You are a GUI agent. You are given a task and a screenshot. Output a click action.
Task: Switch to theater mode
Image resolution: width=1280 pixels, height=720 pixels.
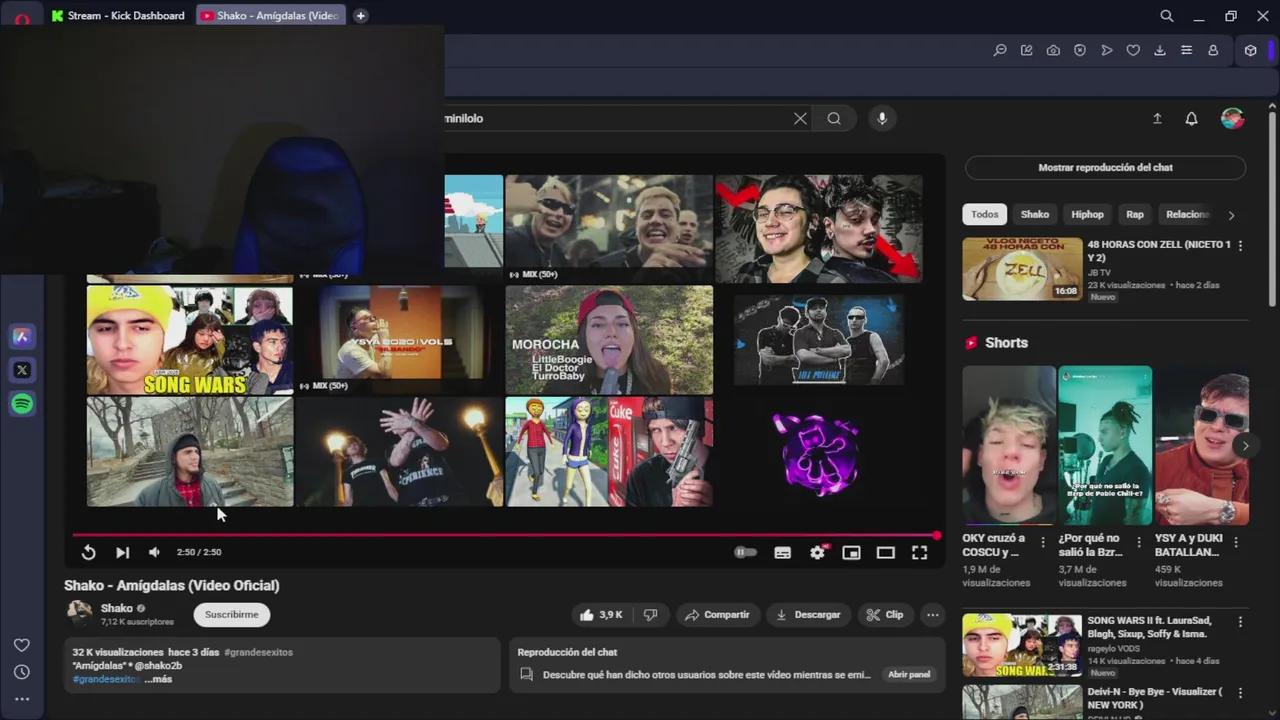click(885, 551)
